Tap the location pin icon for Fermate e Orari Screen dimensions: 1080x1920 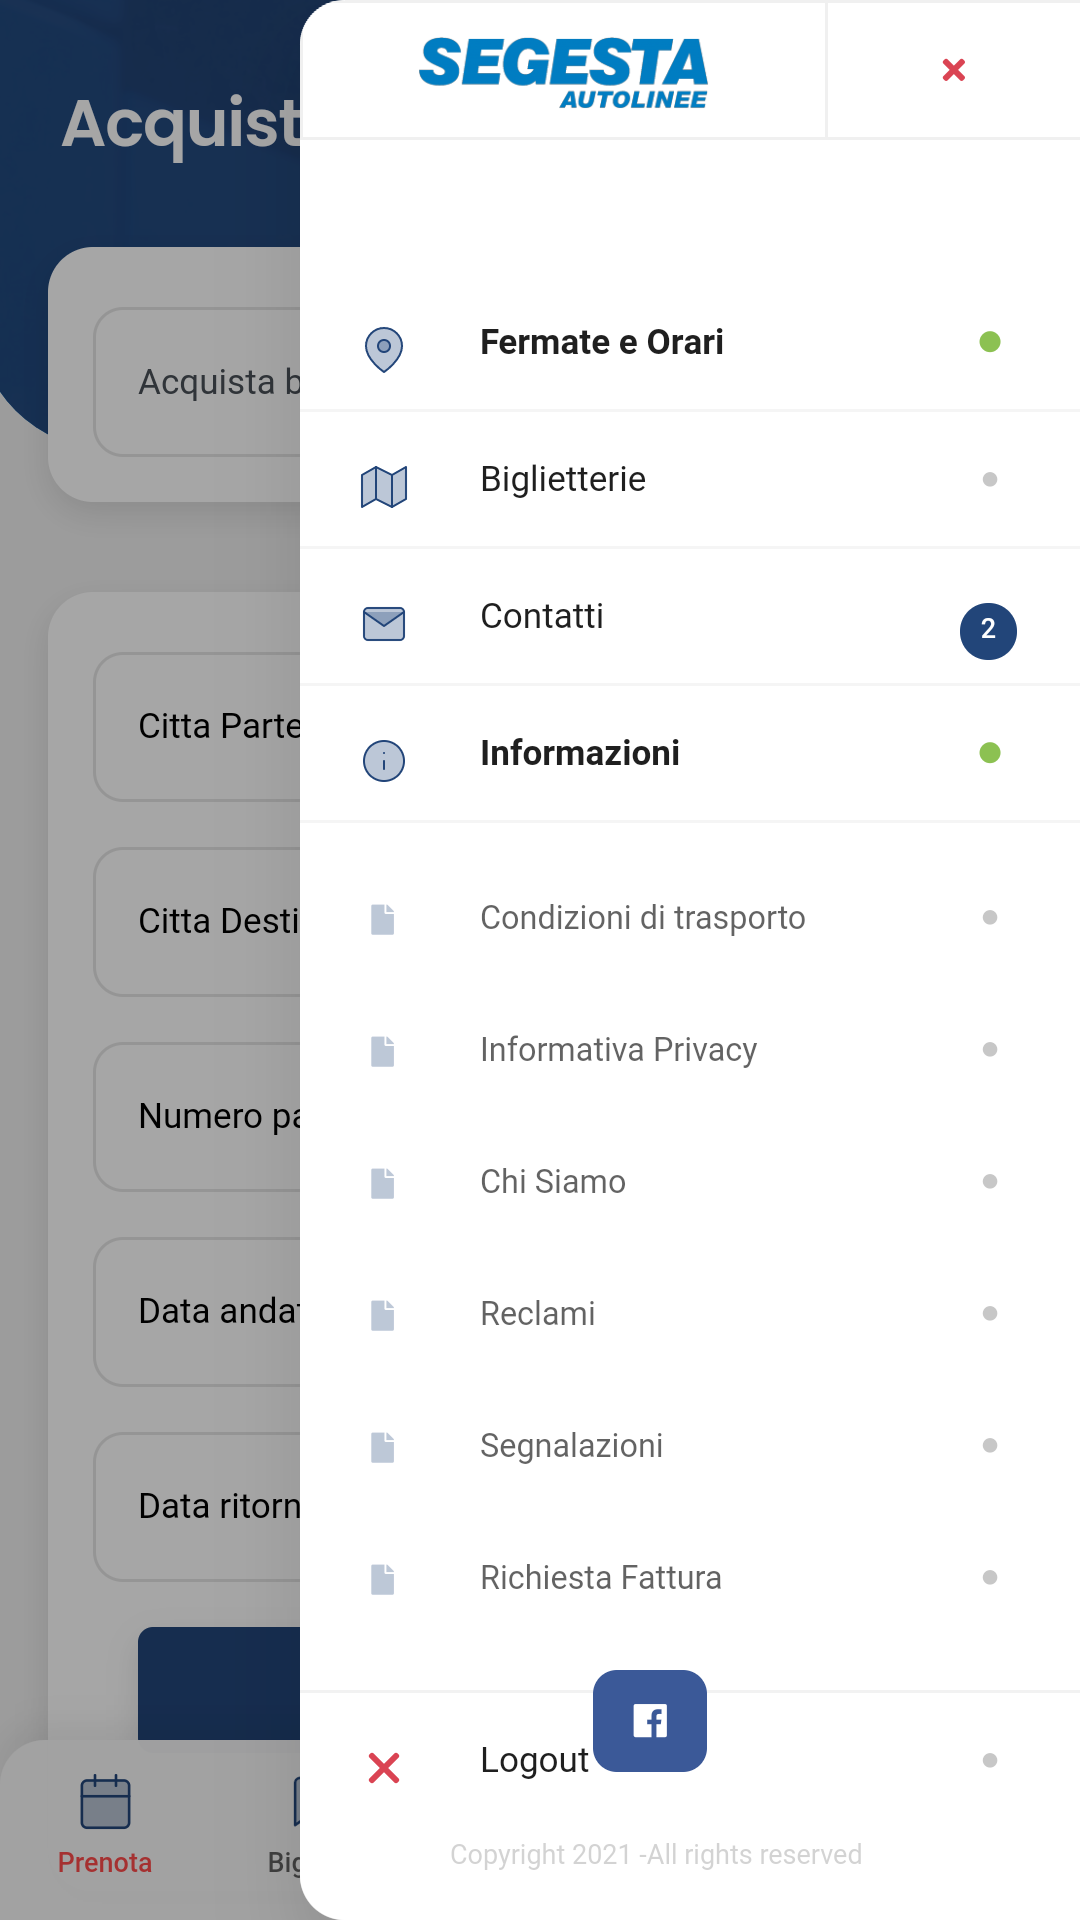pyautogui.click(x=384, y=349)
